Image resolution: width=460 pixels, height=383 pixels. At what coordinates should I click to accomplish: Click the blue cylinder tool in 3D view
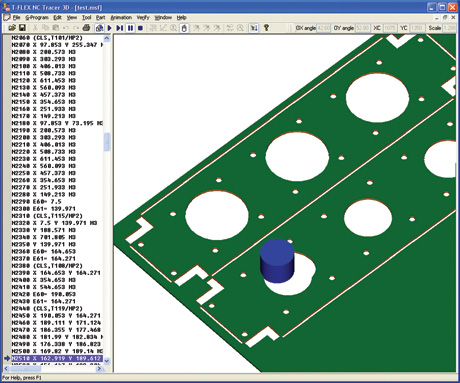(277, 261)
